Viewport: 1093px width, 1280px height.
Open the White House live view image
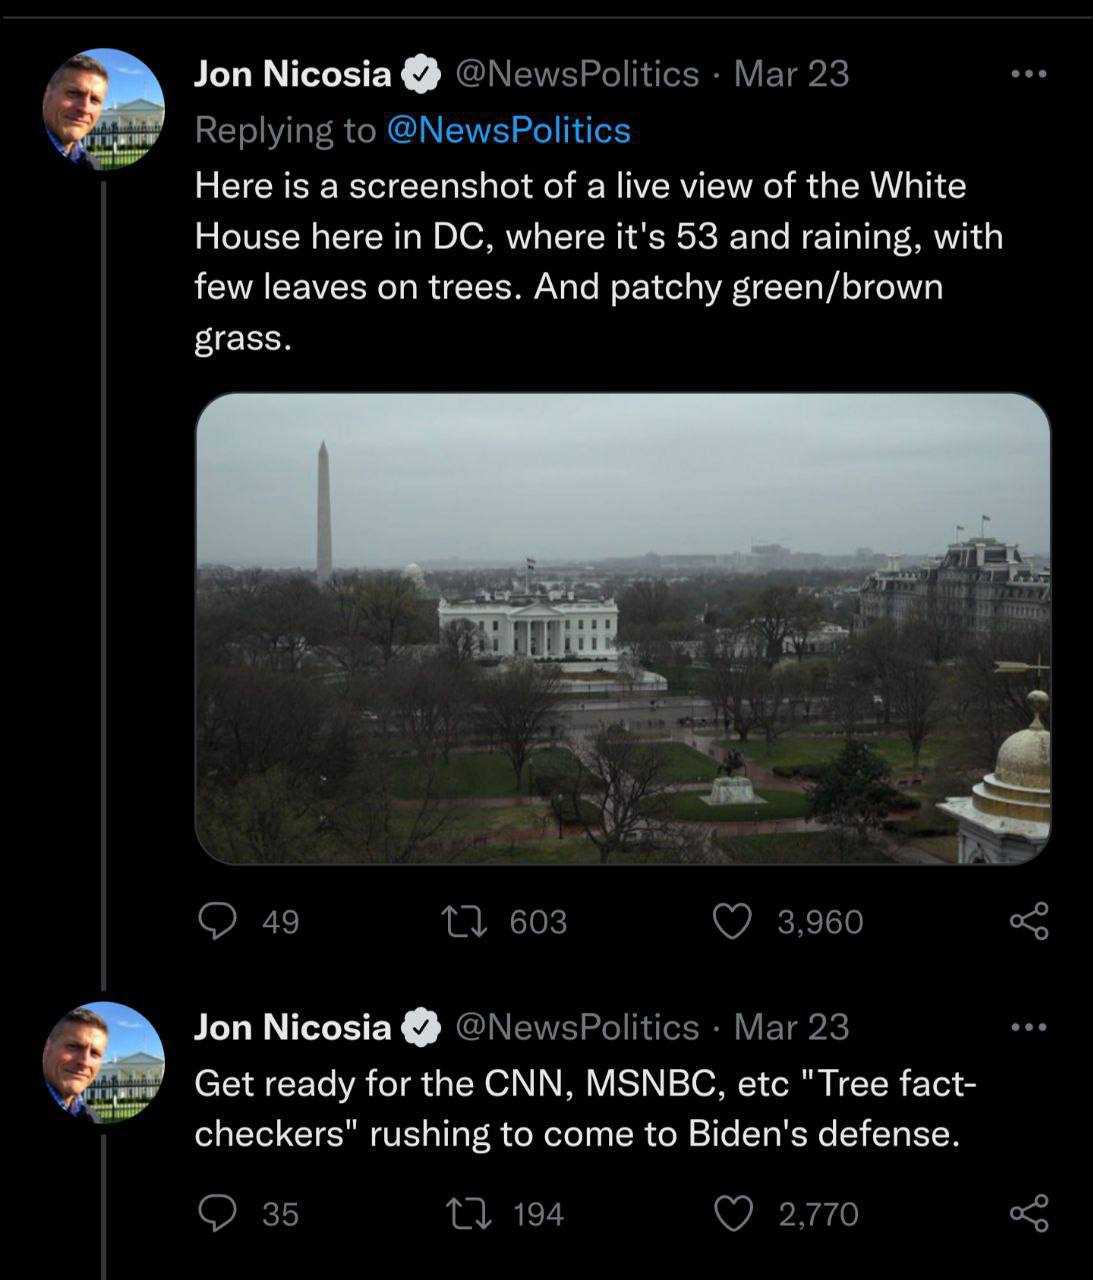[622, 628]
